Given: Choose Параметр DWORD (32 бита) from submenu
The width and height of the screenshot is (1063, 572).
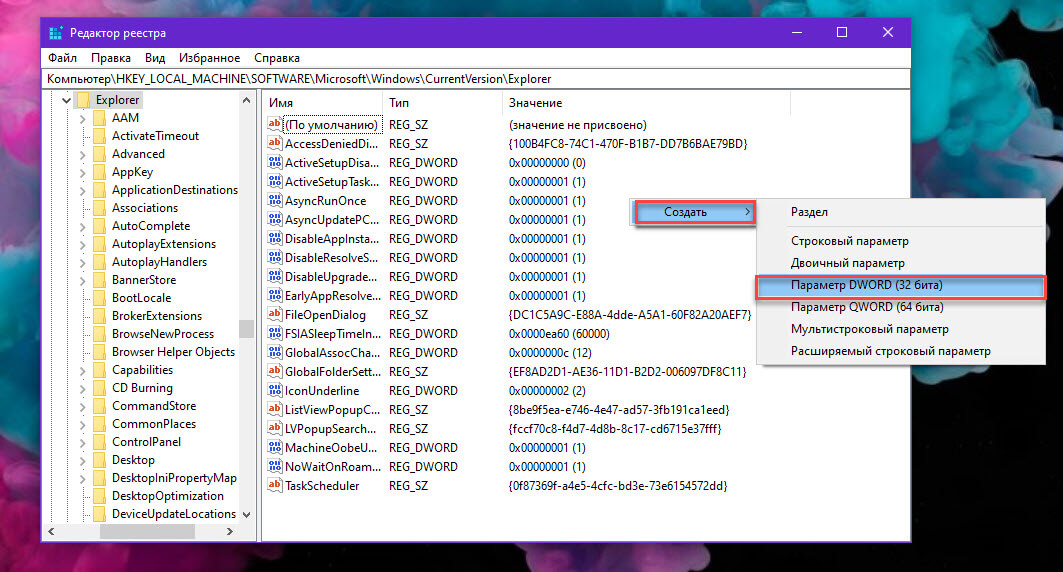Looking at the screenshot, I should click(x=900, y=285).
